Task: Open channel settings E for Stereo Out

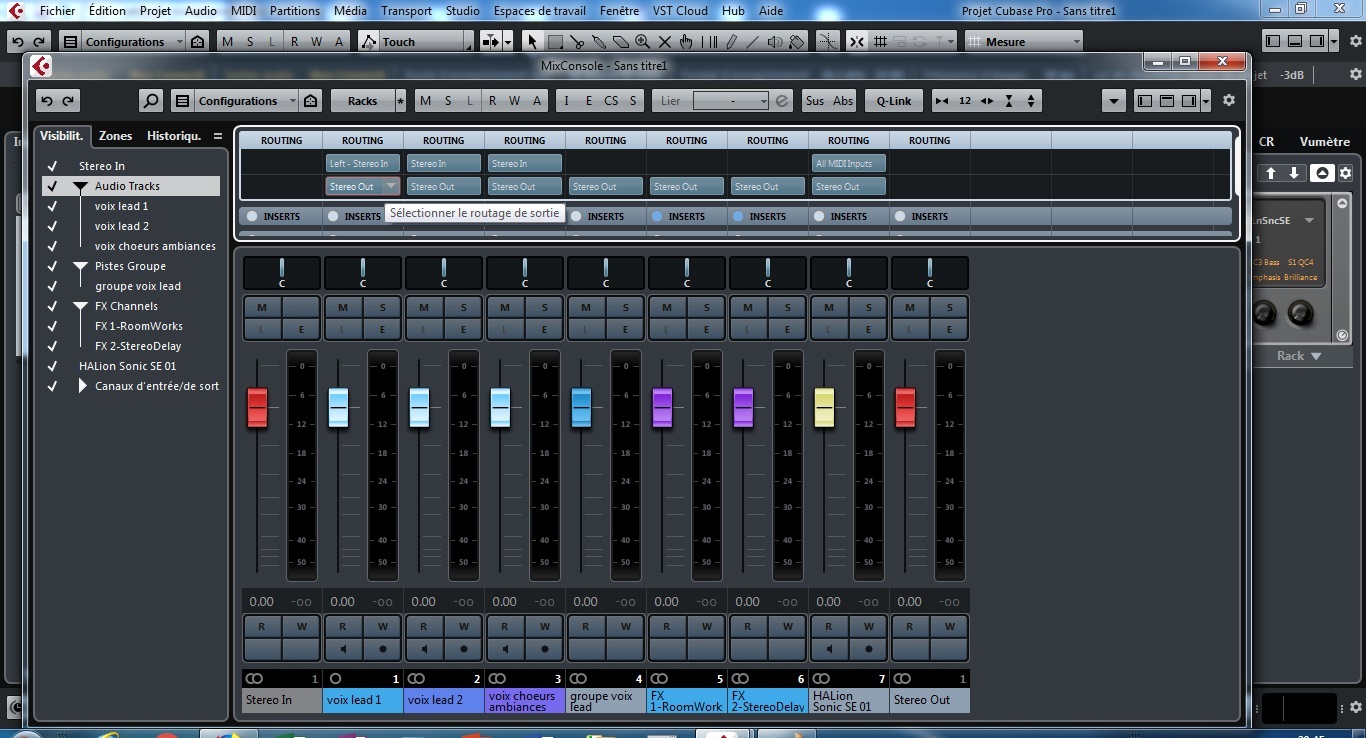Action: [x=950, y=329]
